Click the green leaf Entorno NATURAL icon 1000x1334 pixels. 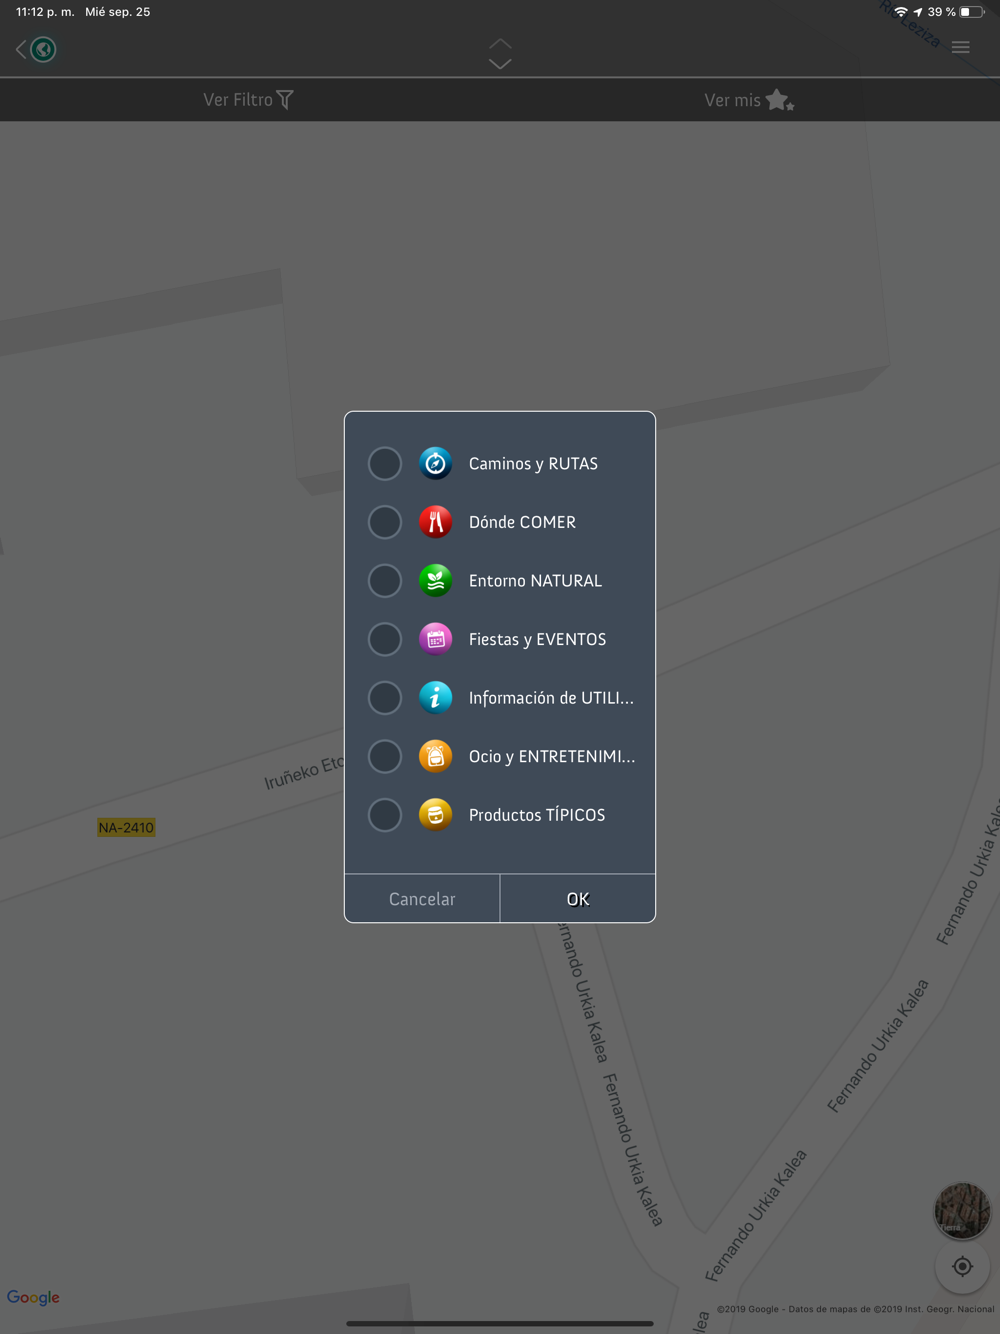[435, 581]
